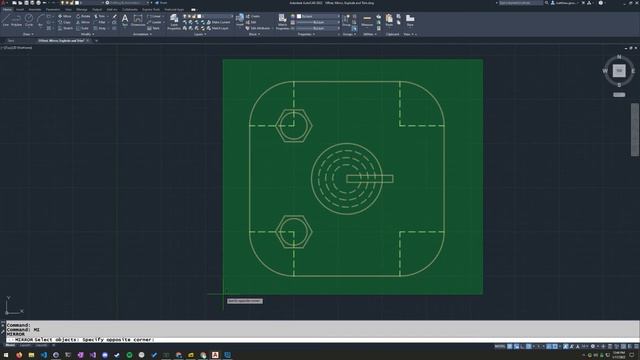This screenshot has width=640, height=360.
Task: Expand the Annotation panel
Action: [x=142, y=35]
